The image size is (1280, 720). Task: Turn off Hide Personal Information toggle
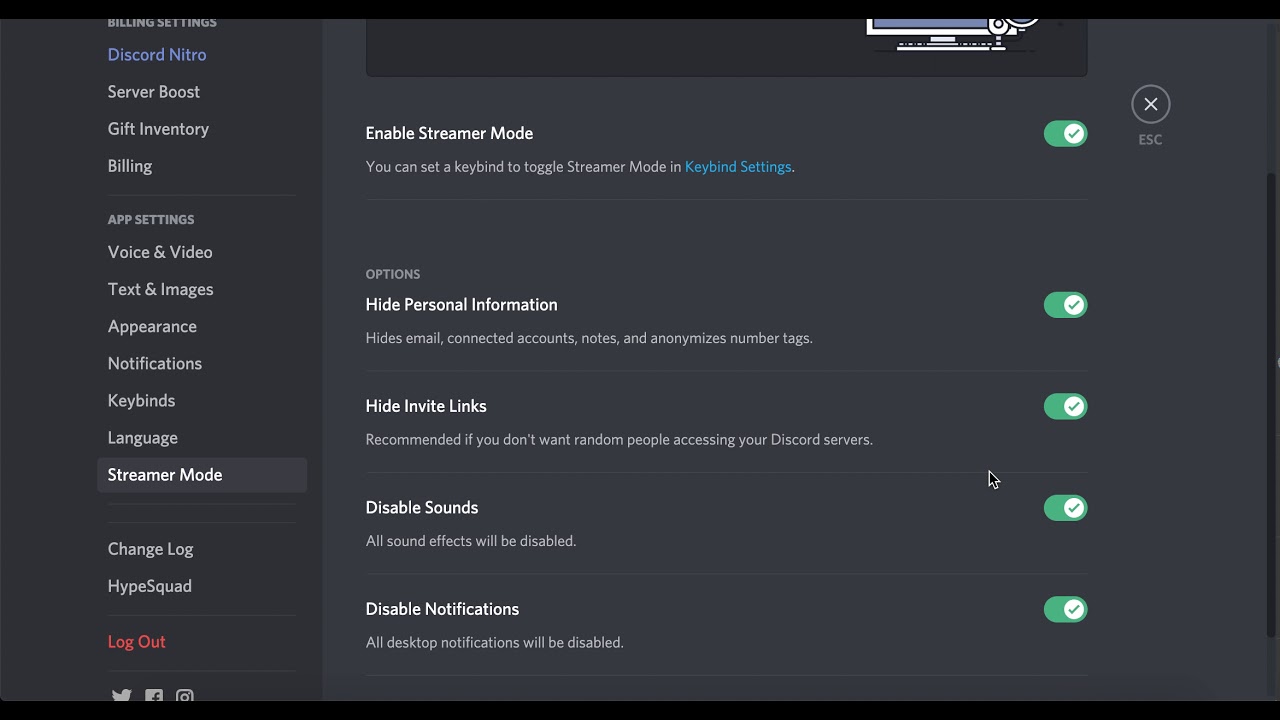pyautogui.click(x=1065, y=305)
